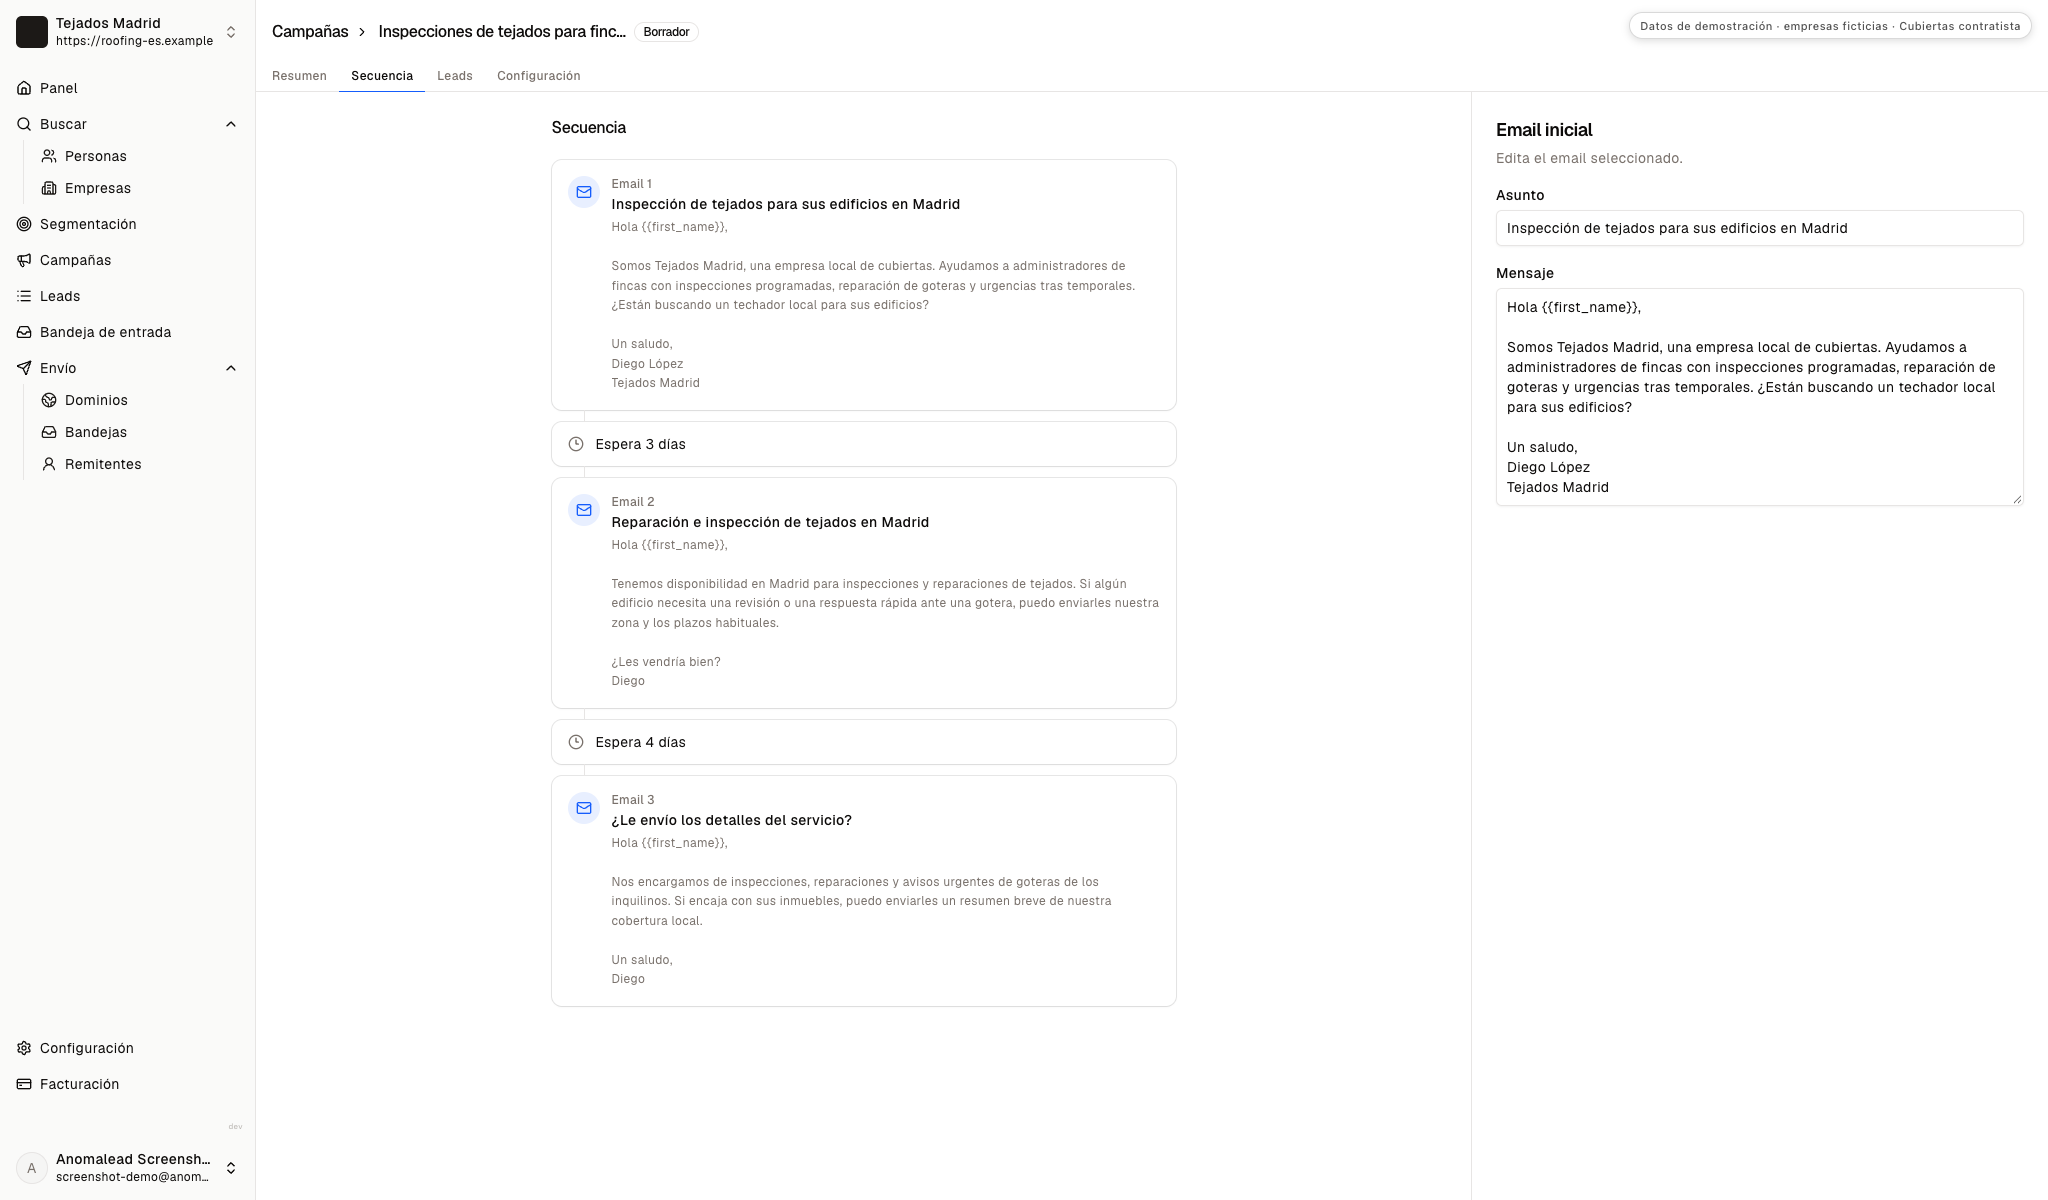The width and height of the screenshot is (2048, 1200).
Task: Click the Bandeja de entrada inbox icon
Action: click(24, 332)
